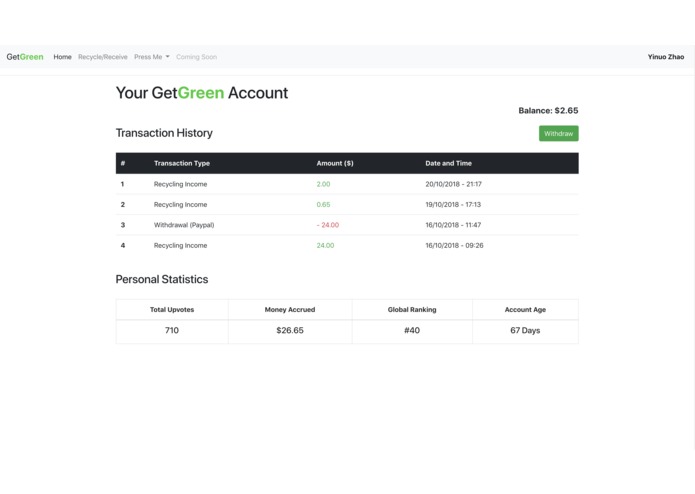Click the Your GetGreen Account title

pos(202,93)
